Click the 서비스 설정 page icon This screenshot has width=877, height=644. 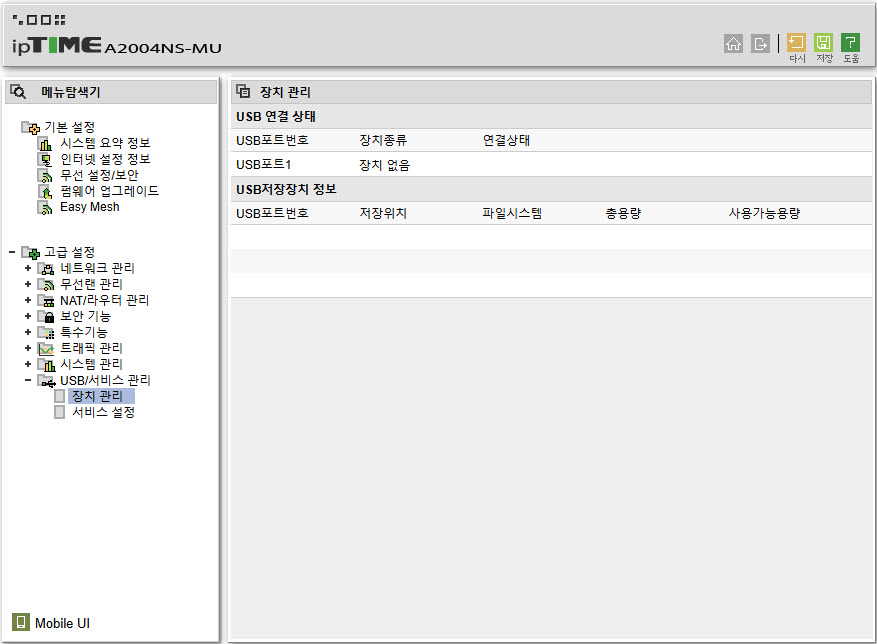[x=60, y=412]
